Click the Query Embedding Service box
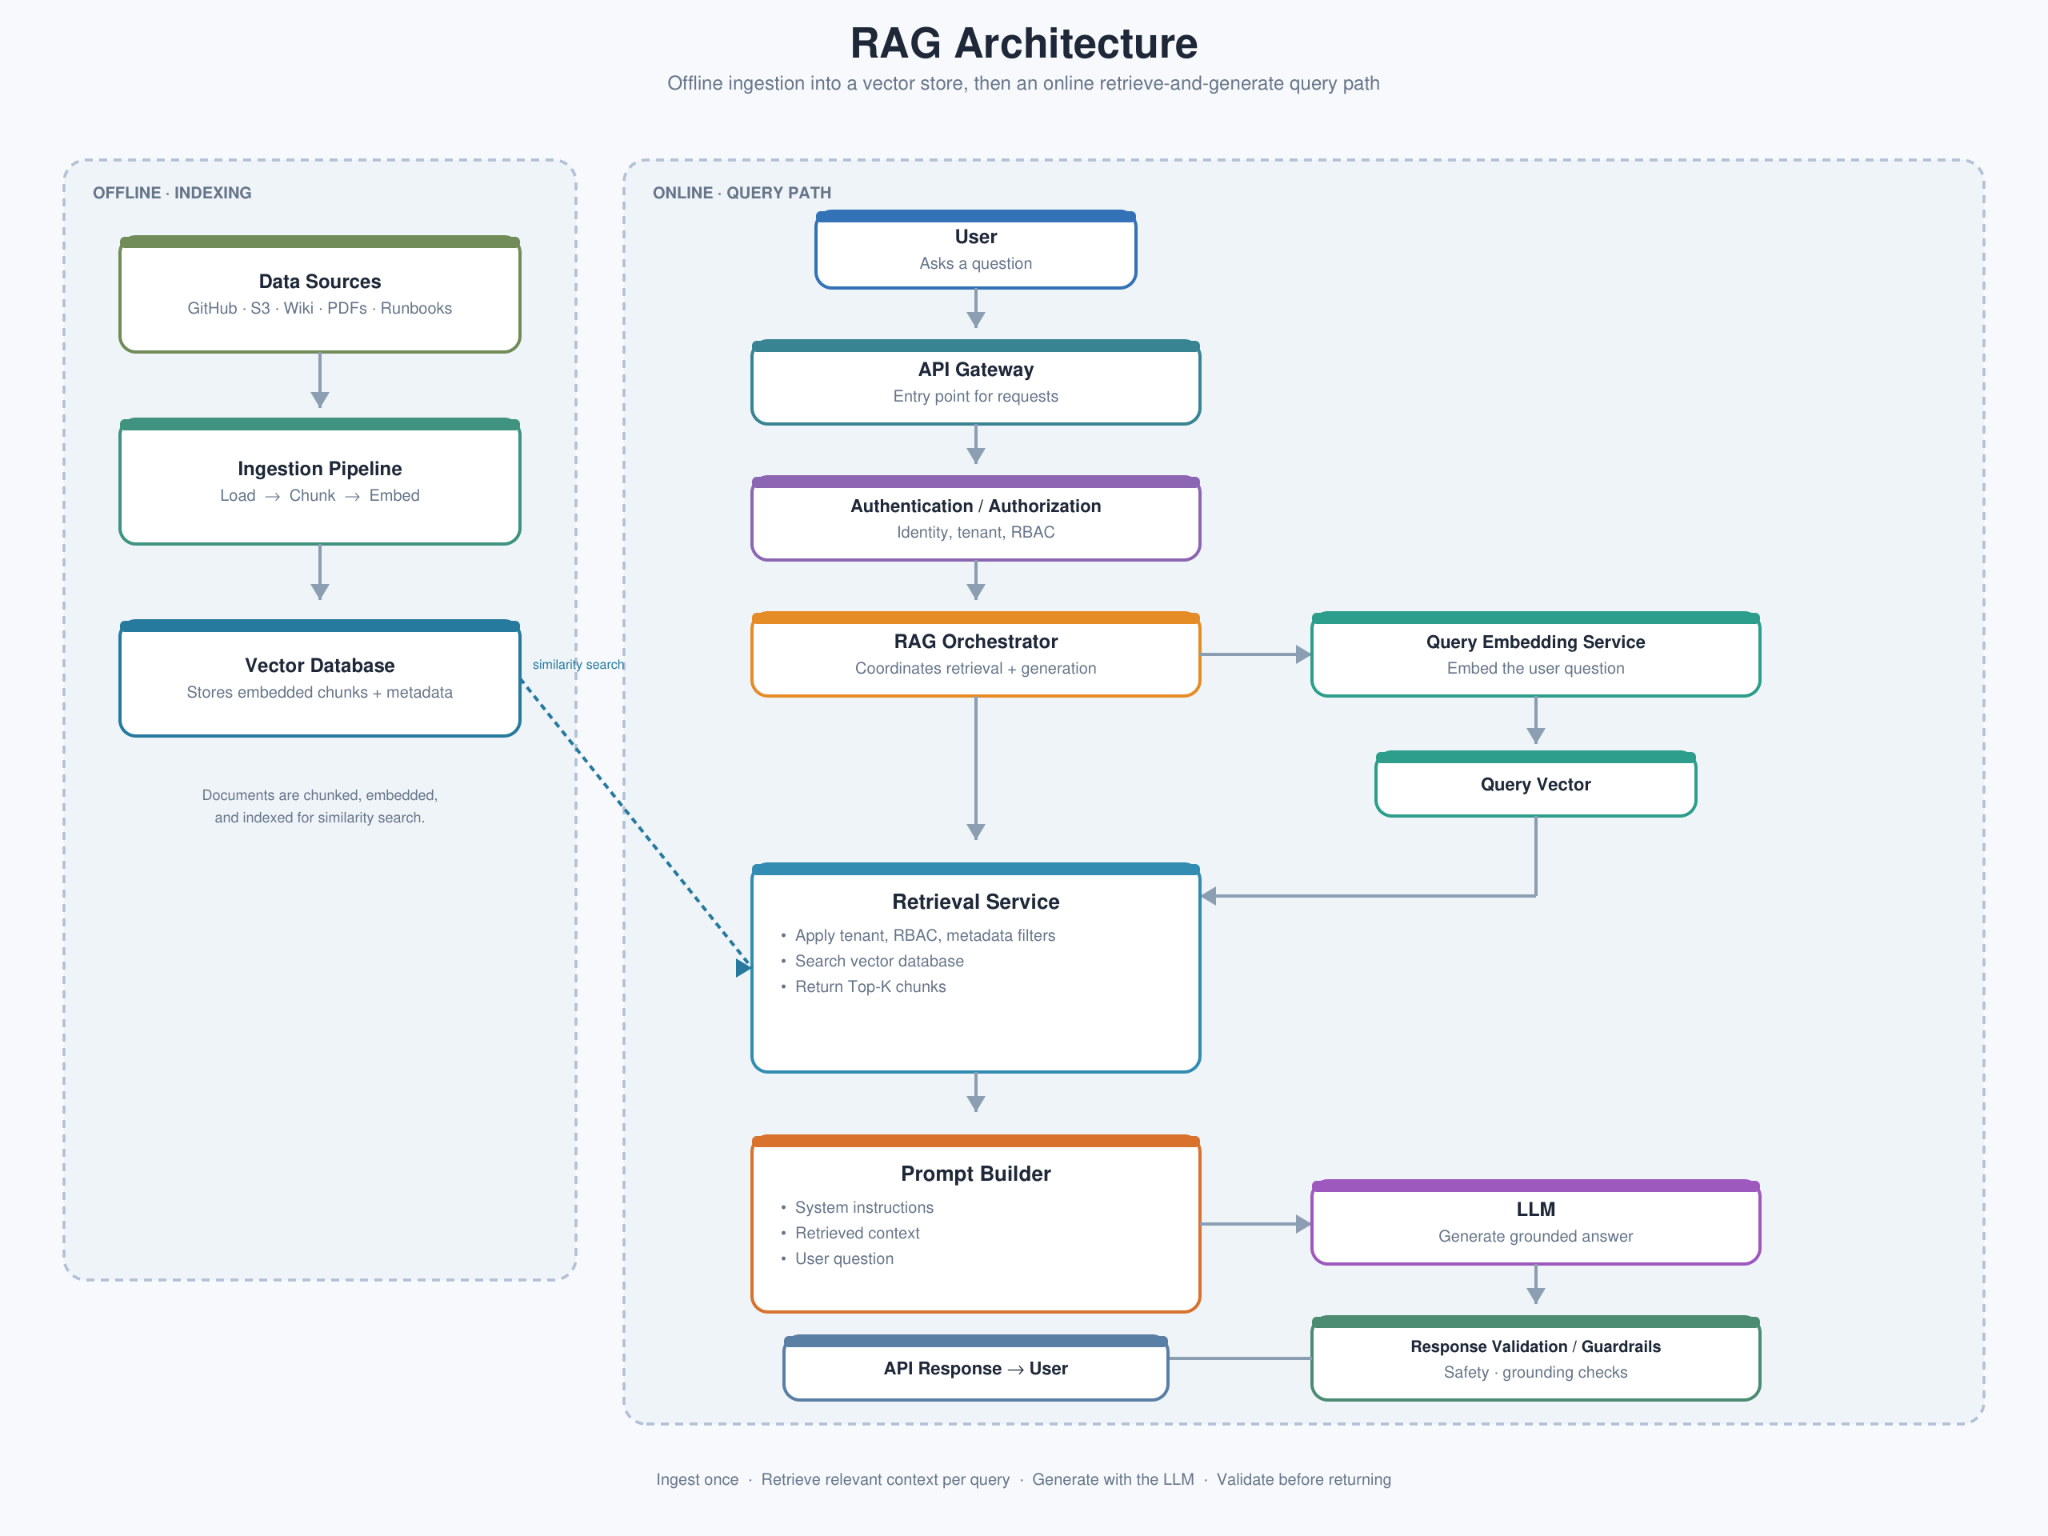The height and width of the screenshot is (1536, 2048). tap(1536, 654)
